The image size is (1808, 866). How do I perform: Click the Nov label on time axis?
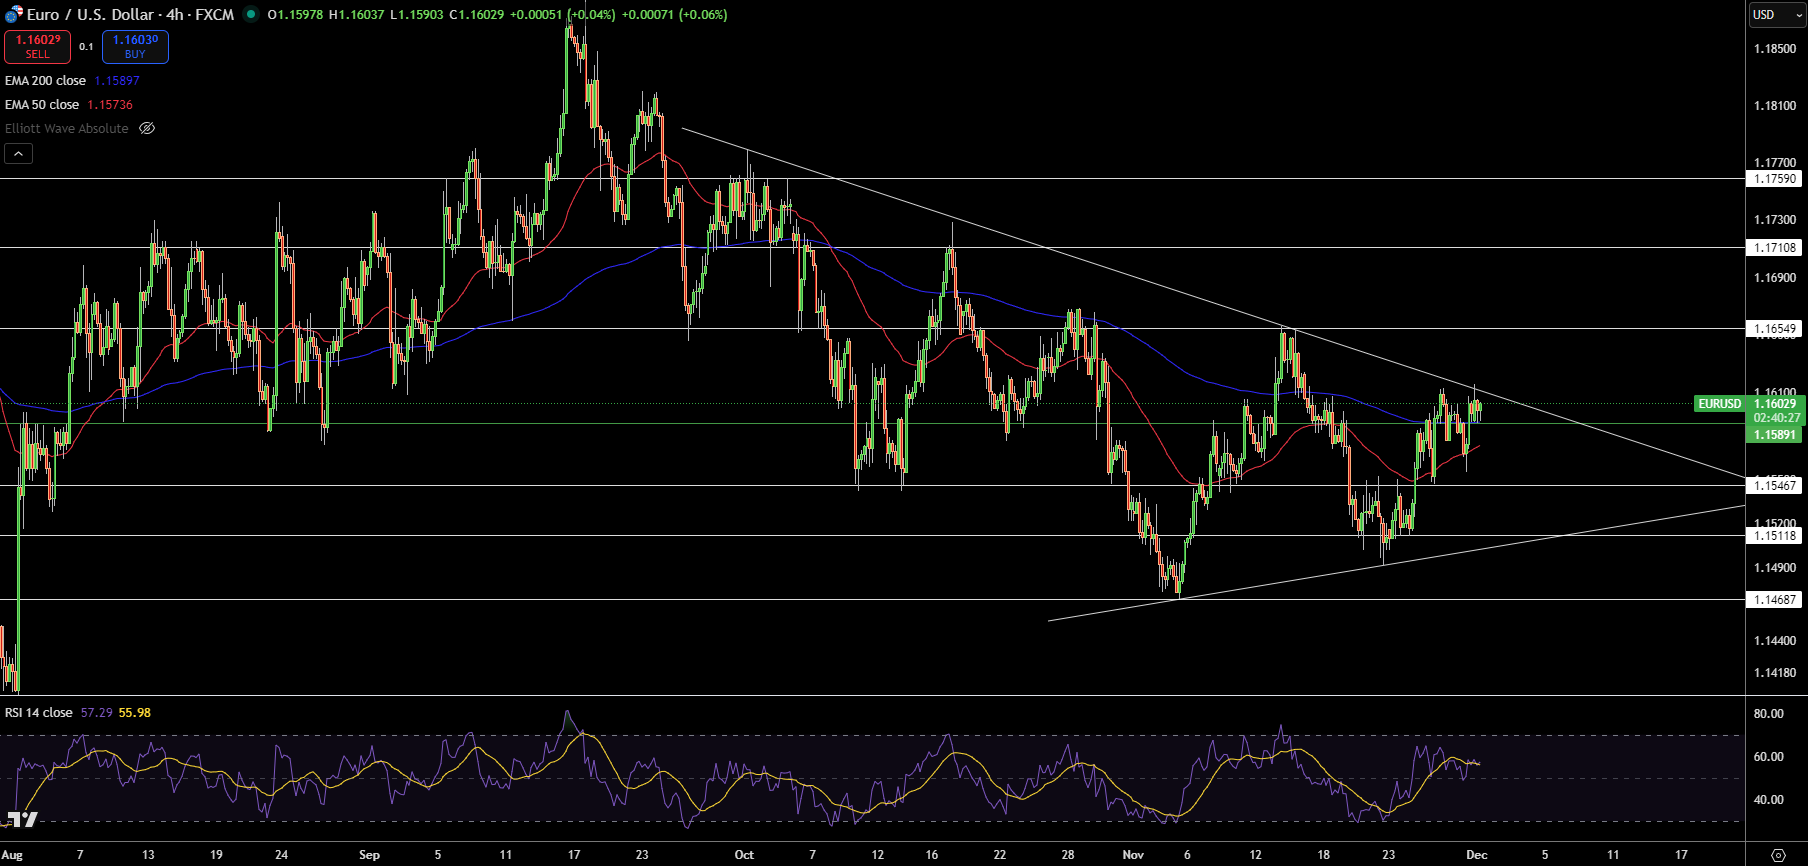[1133, 854]
